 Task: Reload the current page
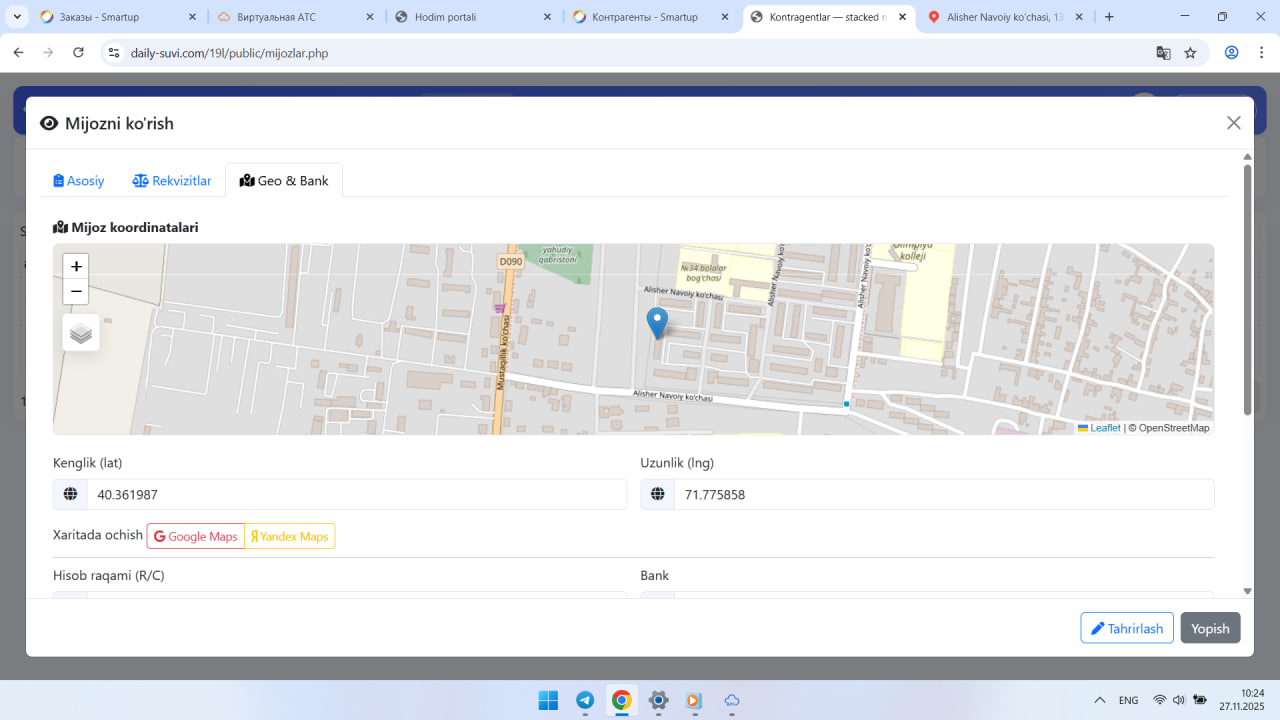[79, 53]
